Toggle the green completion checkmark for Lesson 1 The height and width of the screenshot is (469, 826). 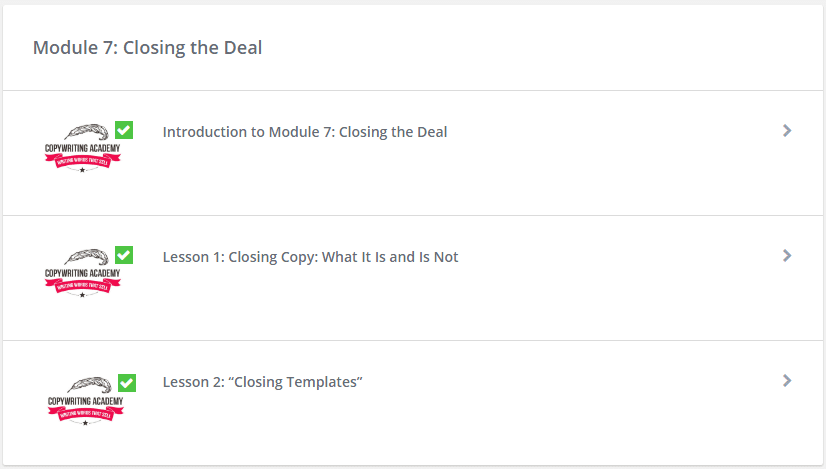124,255
